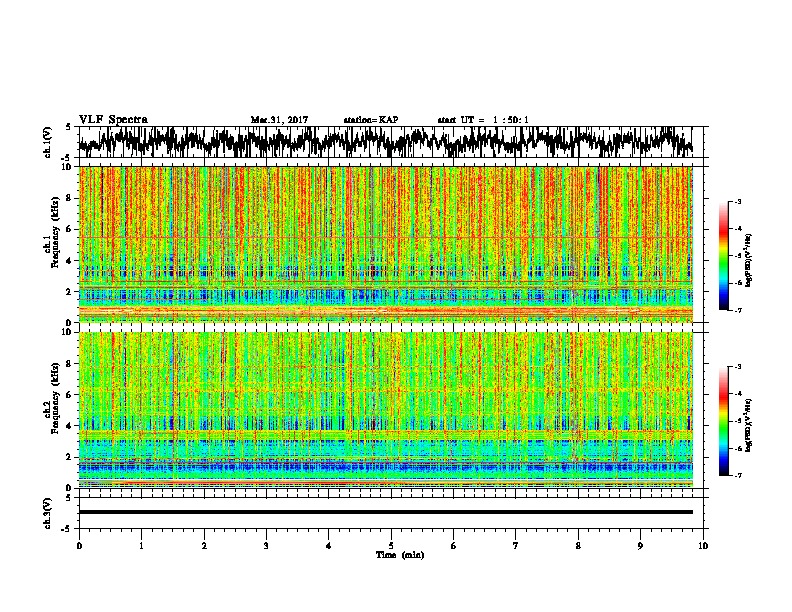This screenshot has height=612, width=792.
Task: Select the date text "Mar.31, 2017"
Action: pos(279,120)
